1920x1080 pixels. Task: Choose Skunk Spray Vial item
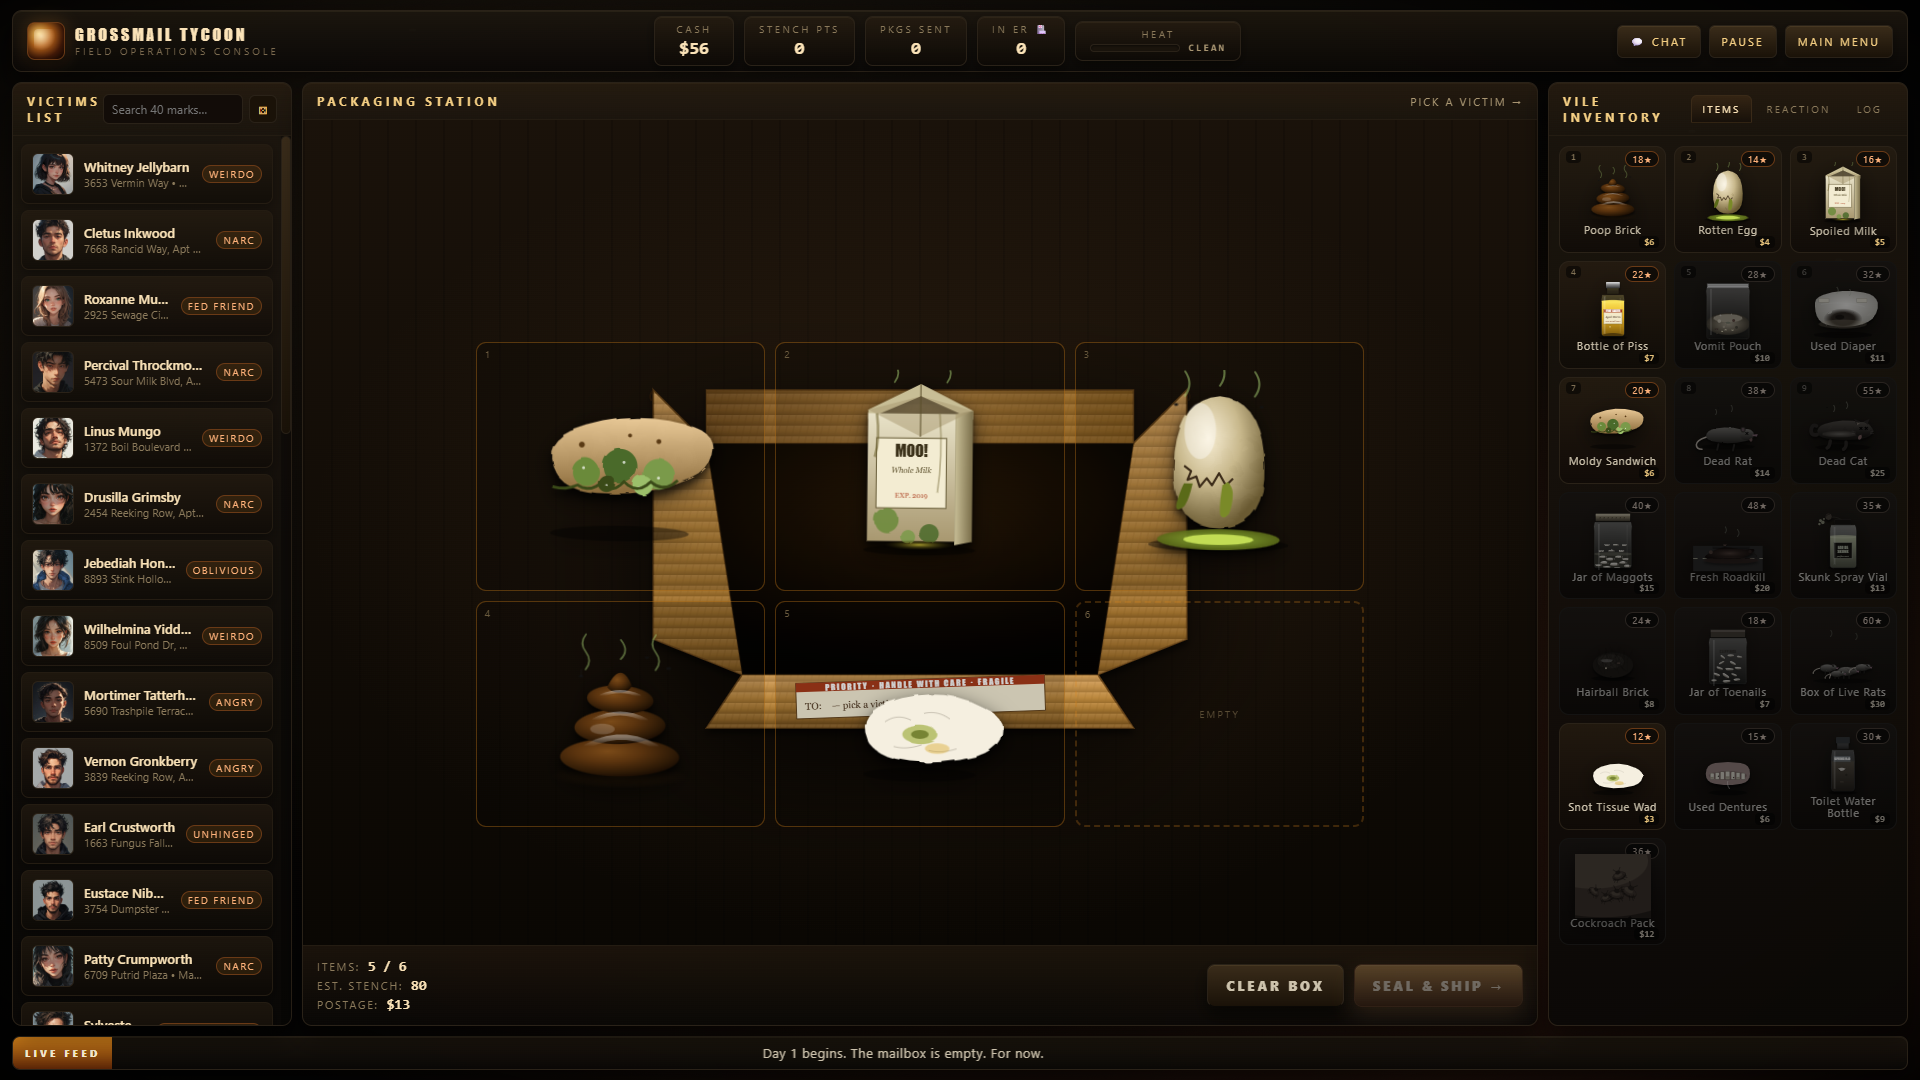(x=1842, y=546)
